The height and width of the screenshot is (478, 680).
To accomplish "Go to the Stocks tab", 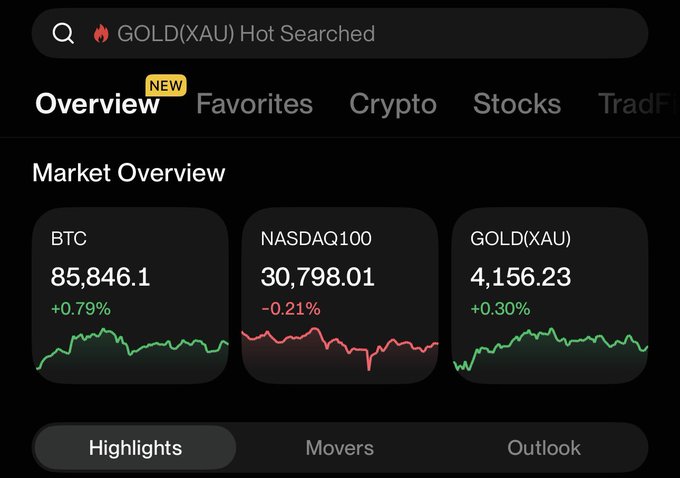I will point(517,104).
